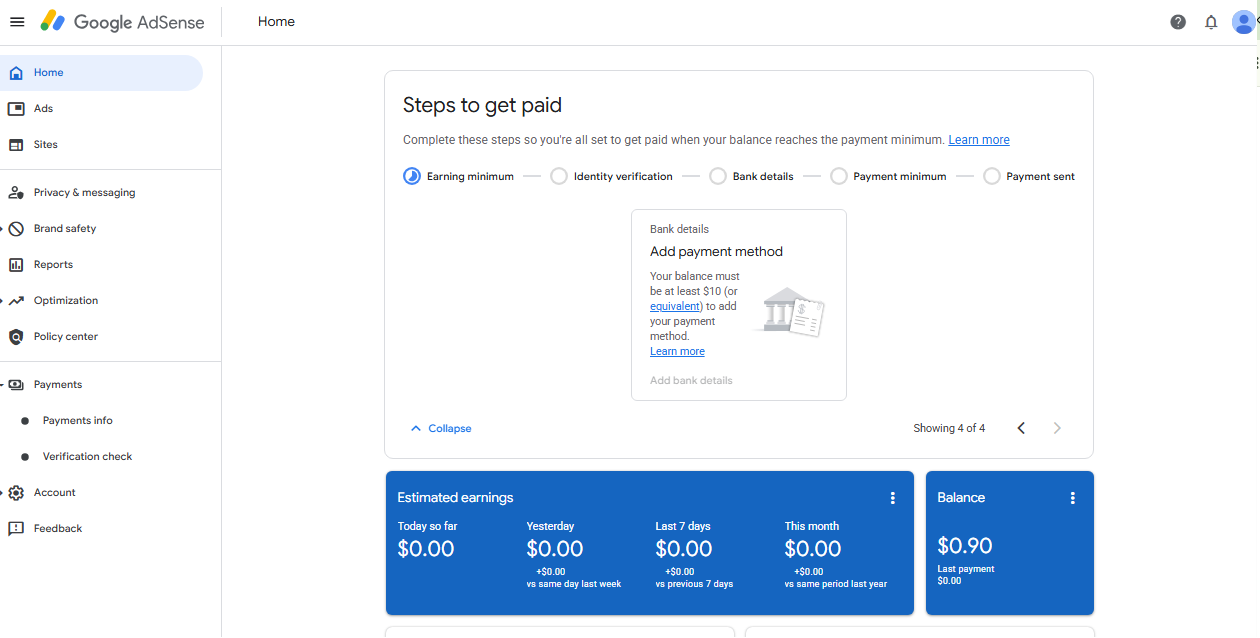Click the Steps to get paid heading
The width and height of the screenshot is (1260, 638).
pos(482,105)
